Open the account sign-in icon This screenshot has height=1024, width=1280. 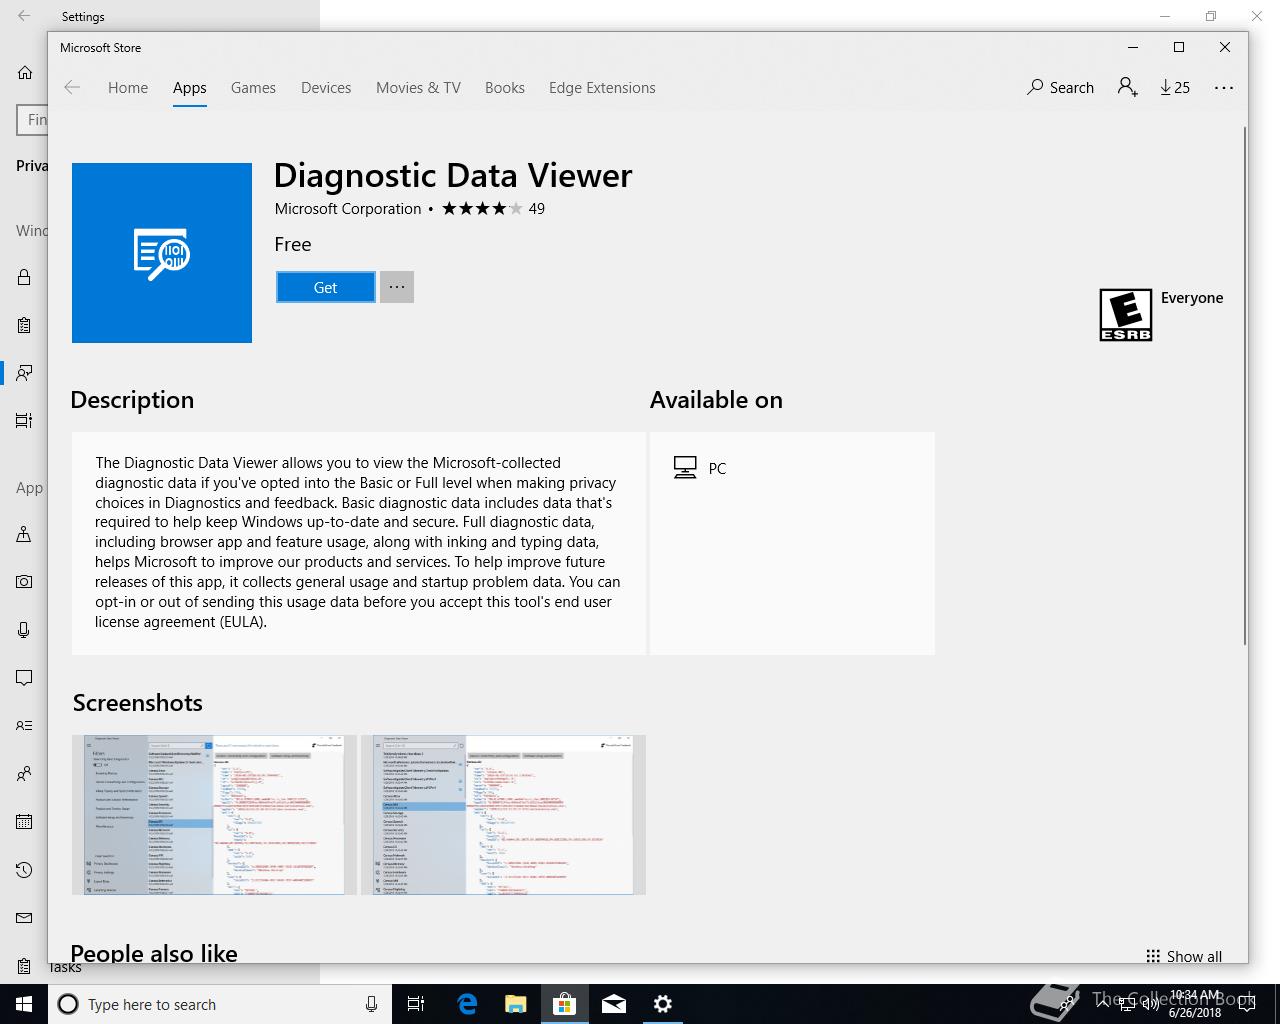(1128, 88)
